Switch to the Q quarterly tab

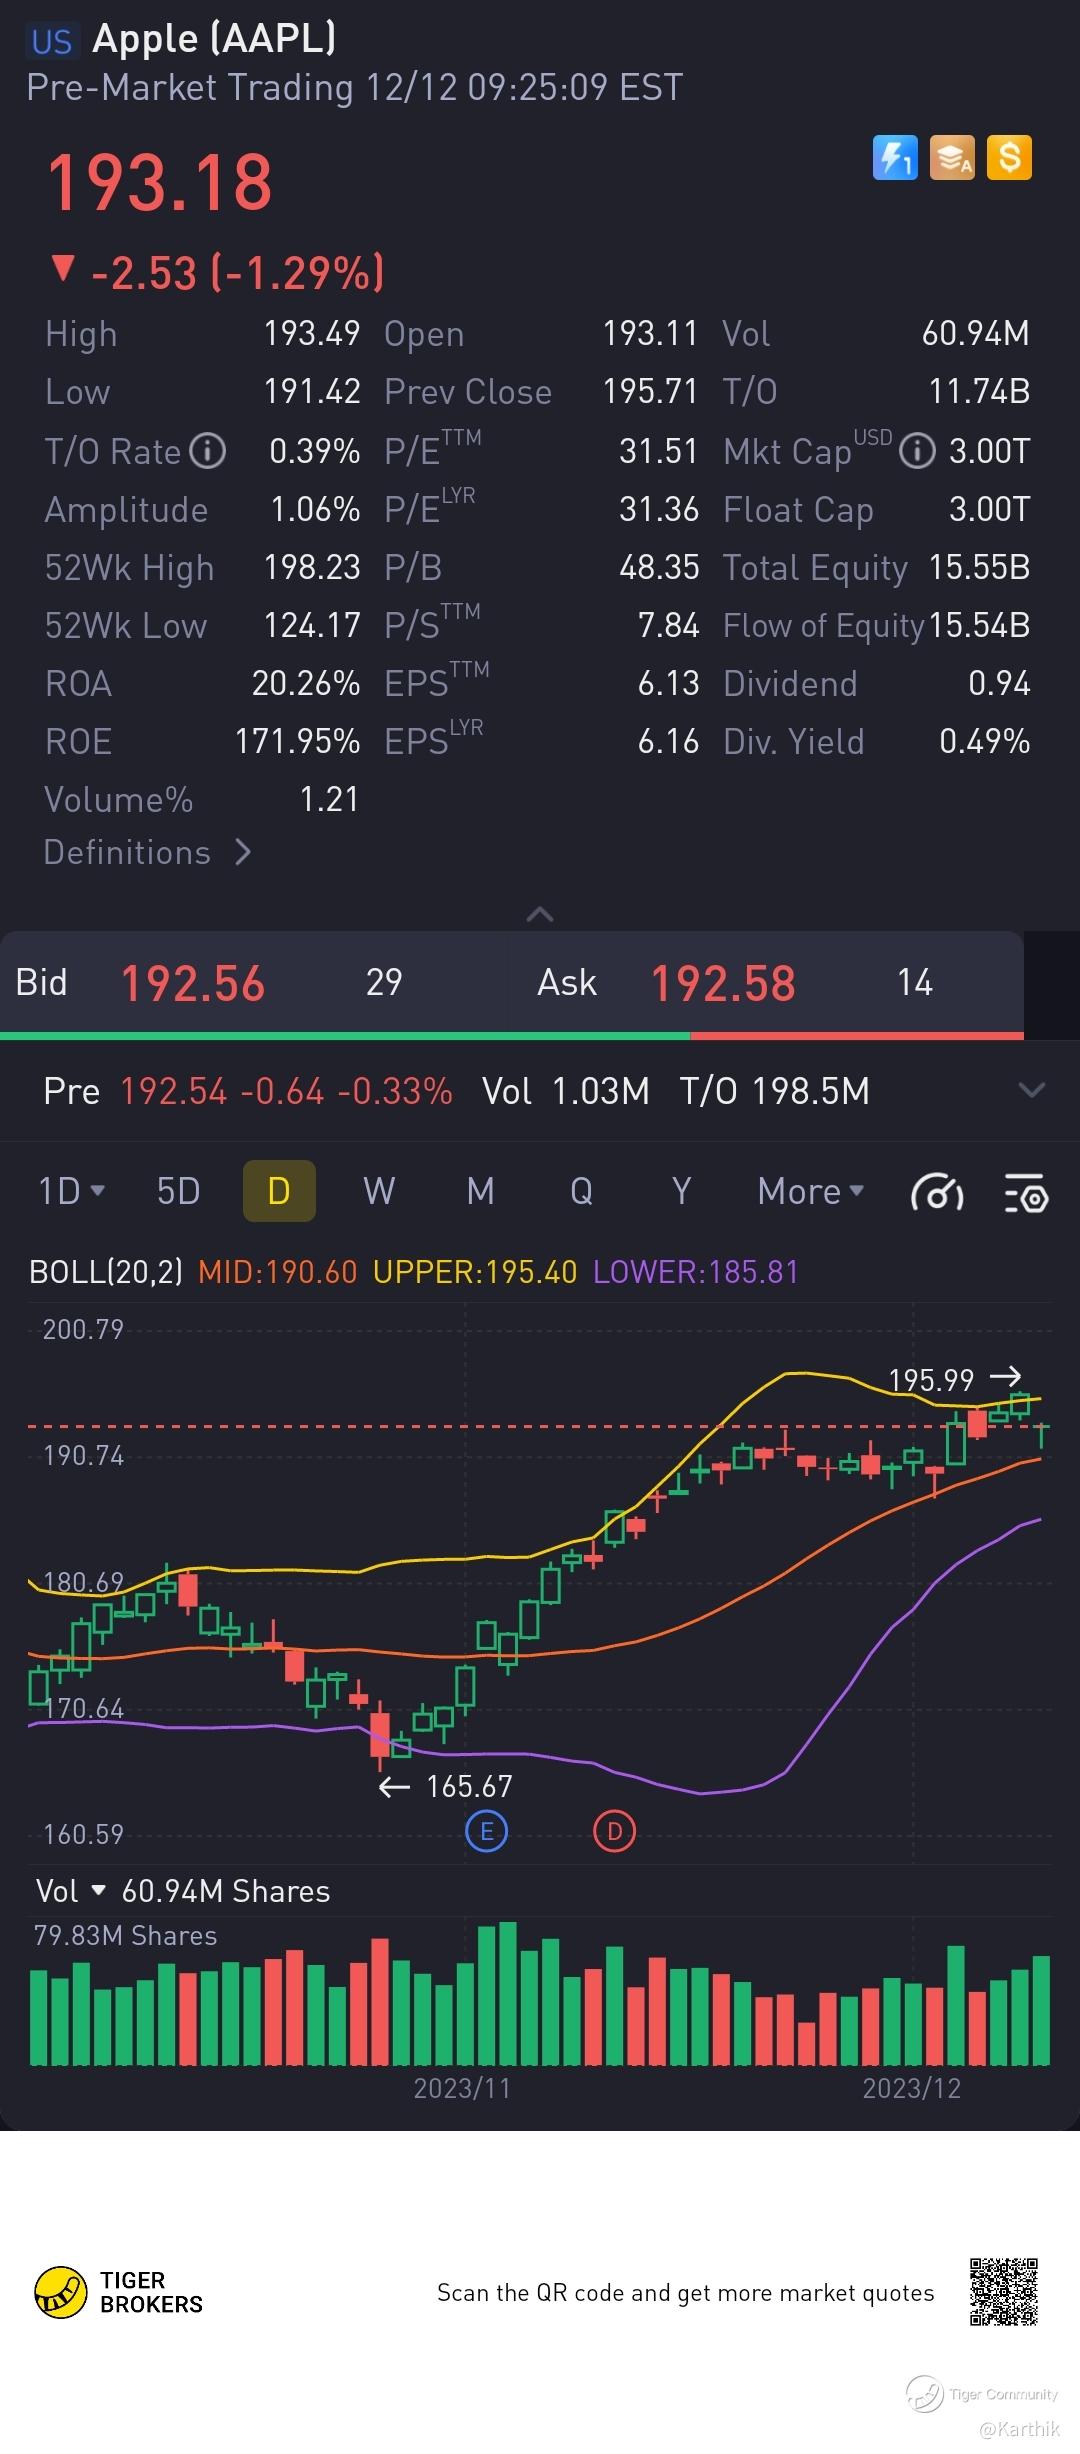581,1191
